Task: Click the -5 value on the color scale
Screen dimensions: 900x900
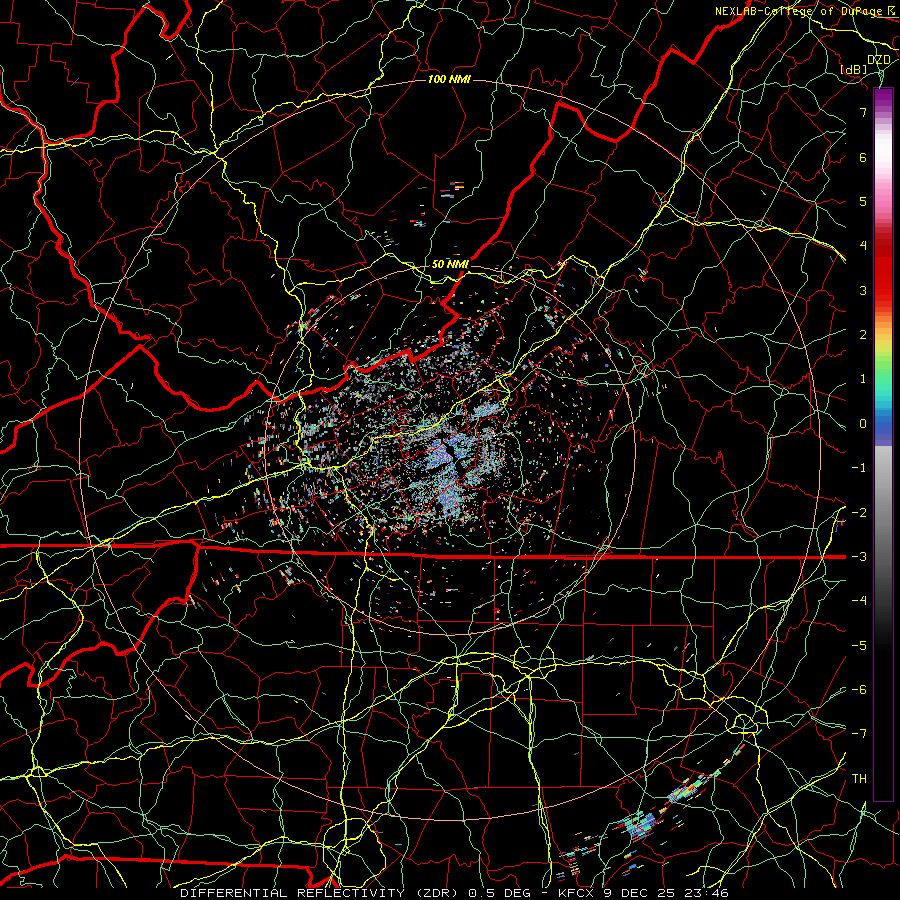Action: point(859,646)
